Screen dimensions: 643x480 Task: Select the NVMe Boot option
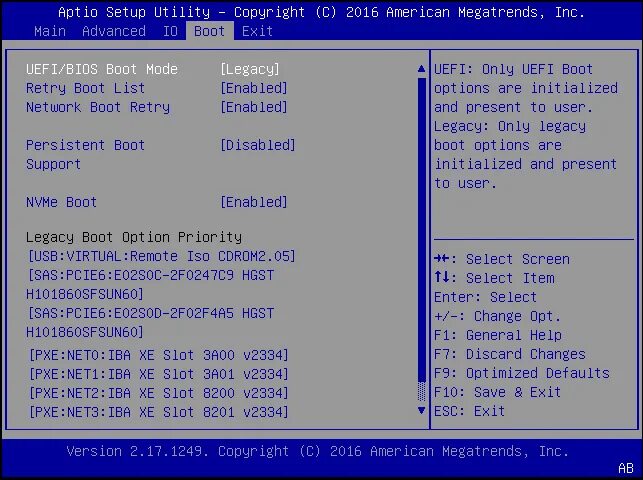click(62, 202)
